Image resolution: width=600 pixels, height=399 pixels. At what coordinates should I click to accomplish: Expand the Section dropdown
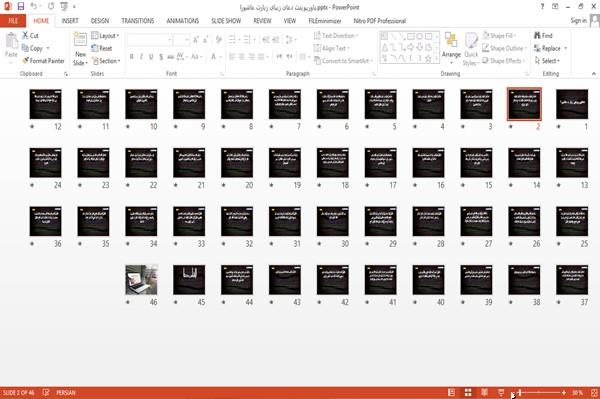coord(106,61)
